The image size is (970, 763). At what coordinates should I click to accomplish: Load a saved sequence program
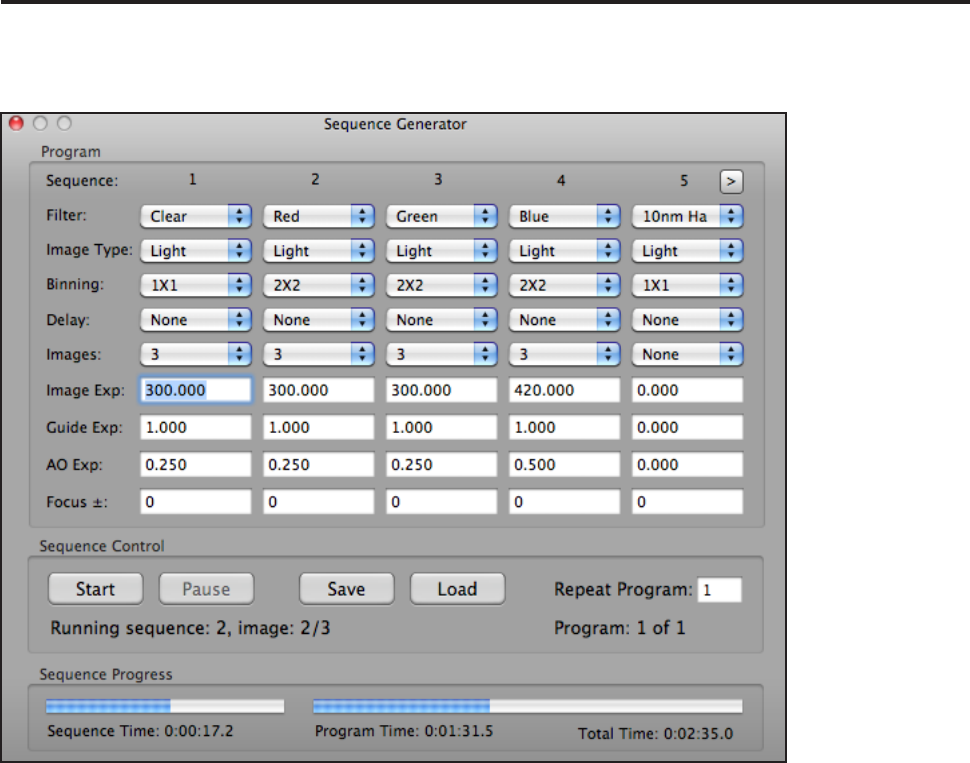pos(457,589)
